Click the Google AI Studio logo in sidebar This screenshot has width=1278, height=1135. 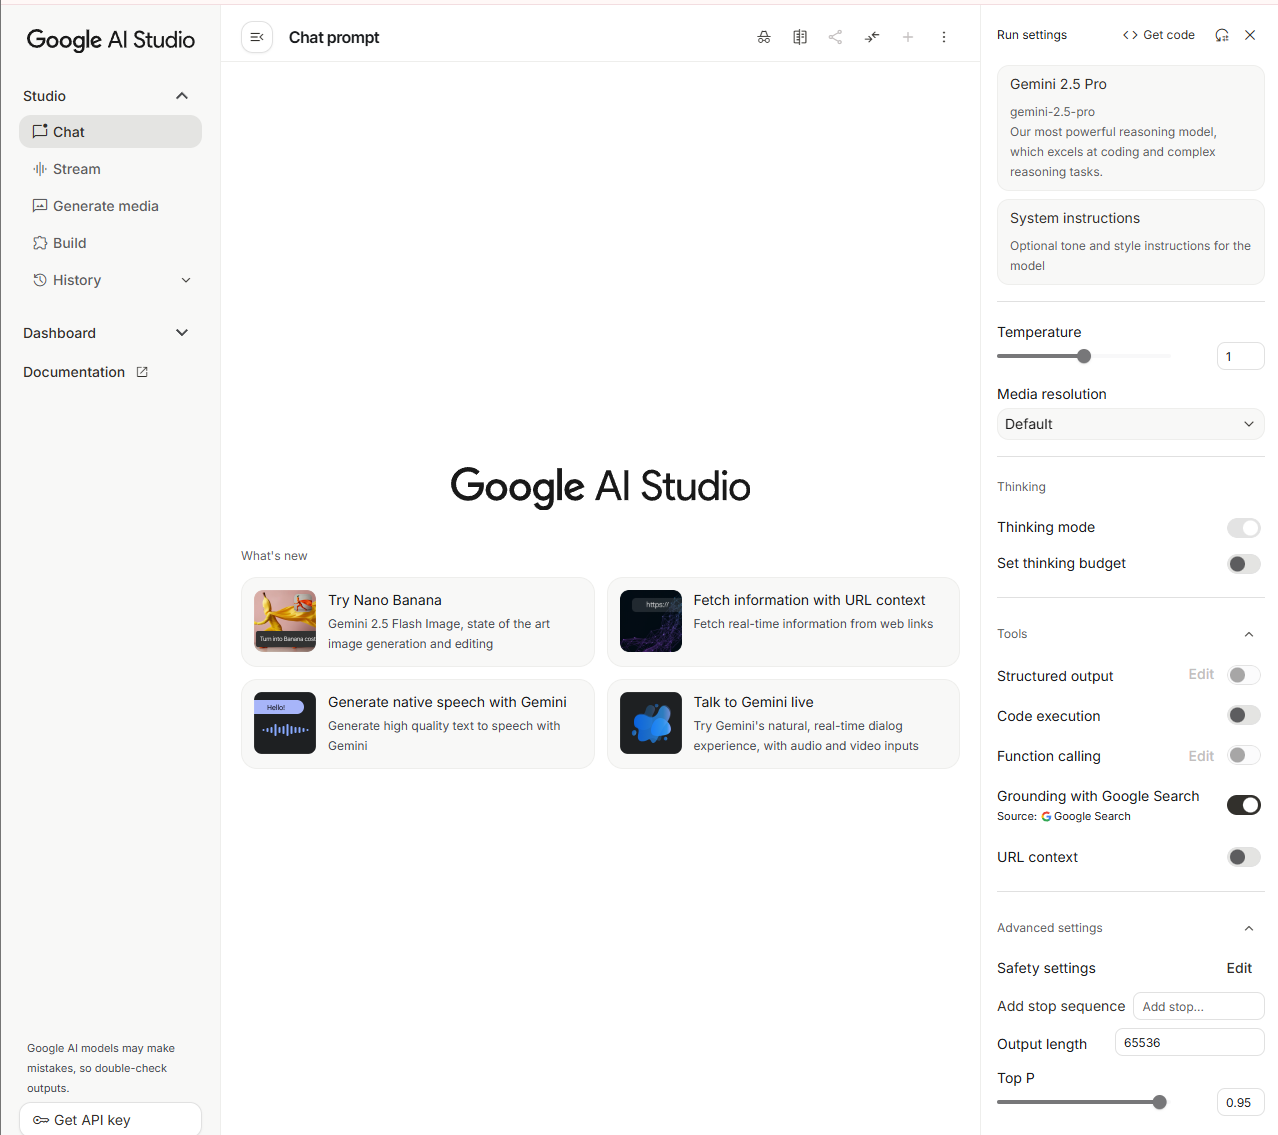pyautogui.click(x=110, y=40)
